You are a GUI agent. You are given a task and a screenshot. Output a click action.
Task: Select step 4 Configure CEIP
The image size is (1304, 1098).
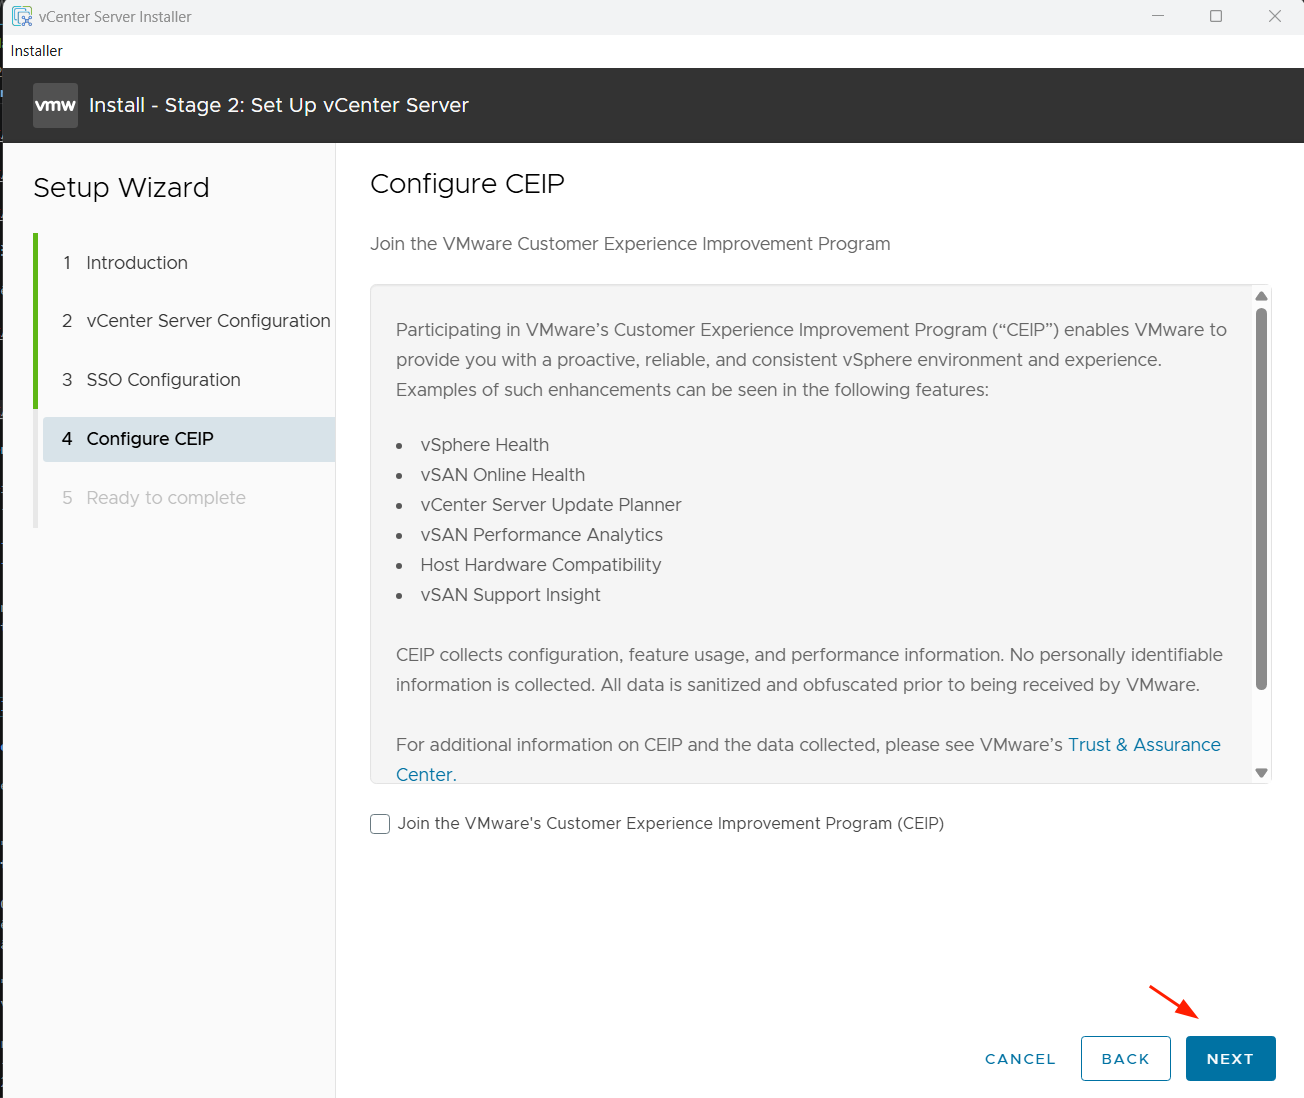pos(189,439)
